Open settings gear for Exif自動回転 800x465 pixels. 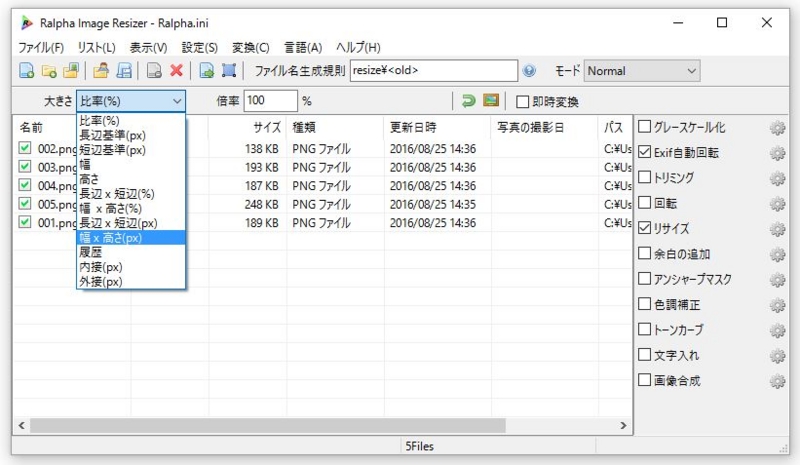(x=778, y=153)
